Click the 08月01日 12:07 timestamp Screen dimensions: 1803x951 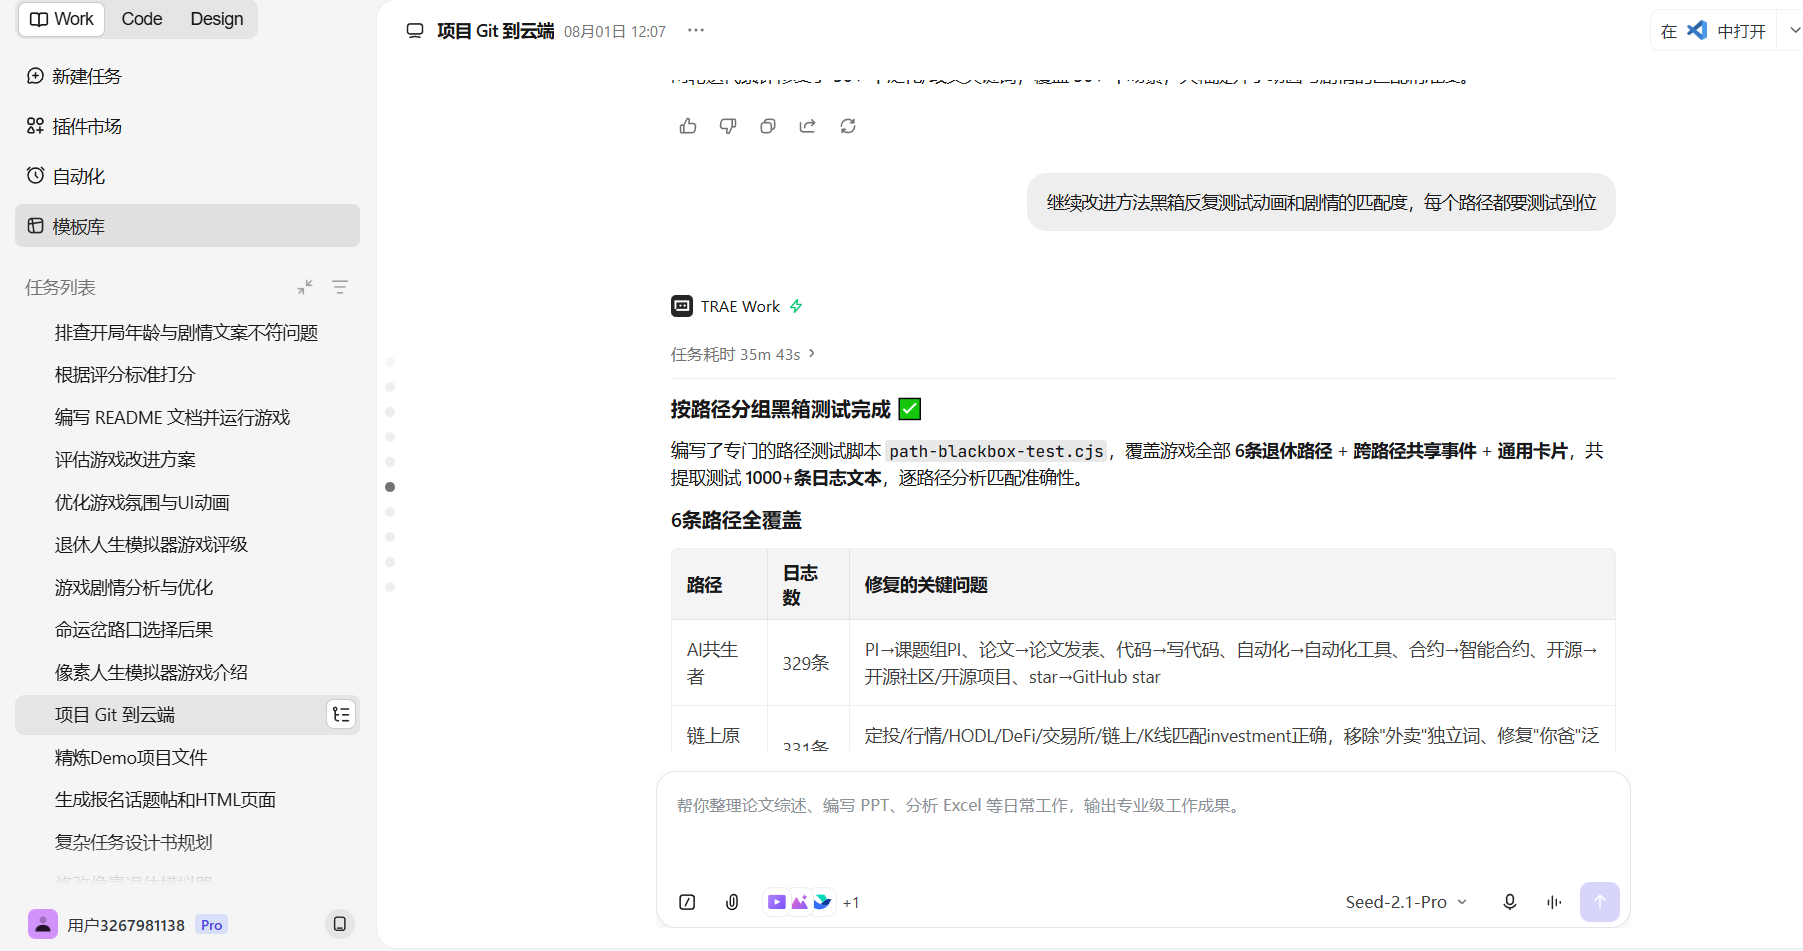[x=615, y=31]
